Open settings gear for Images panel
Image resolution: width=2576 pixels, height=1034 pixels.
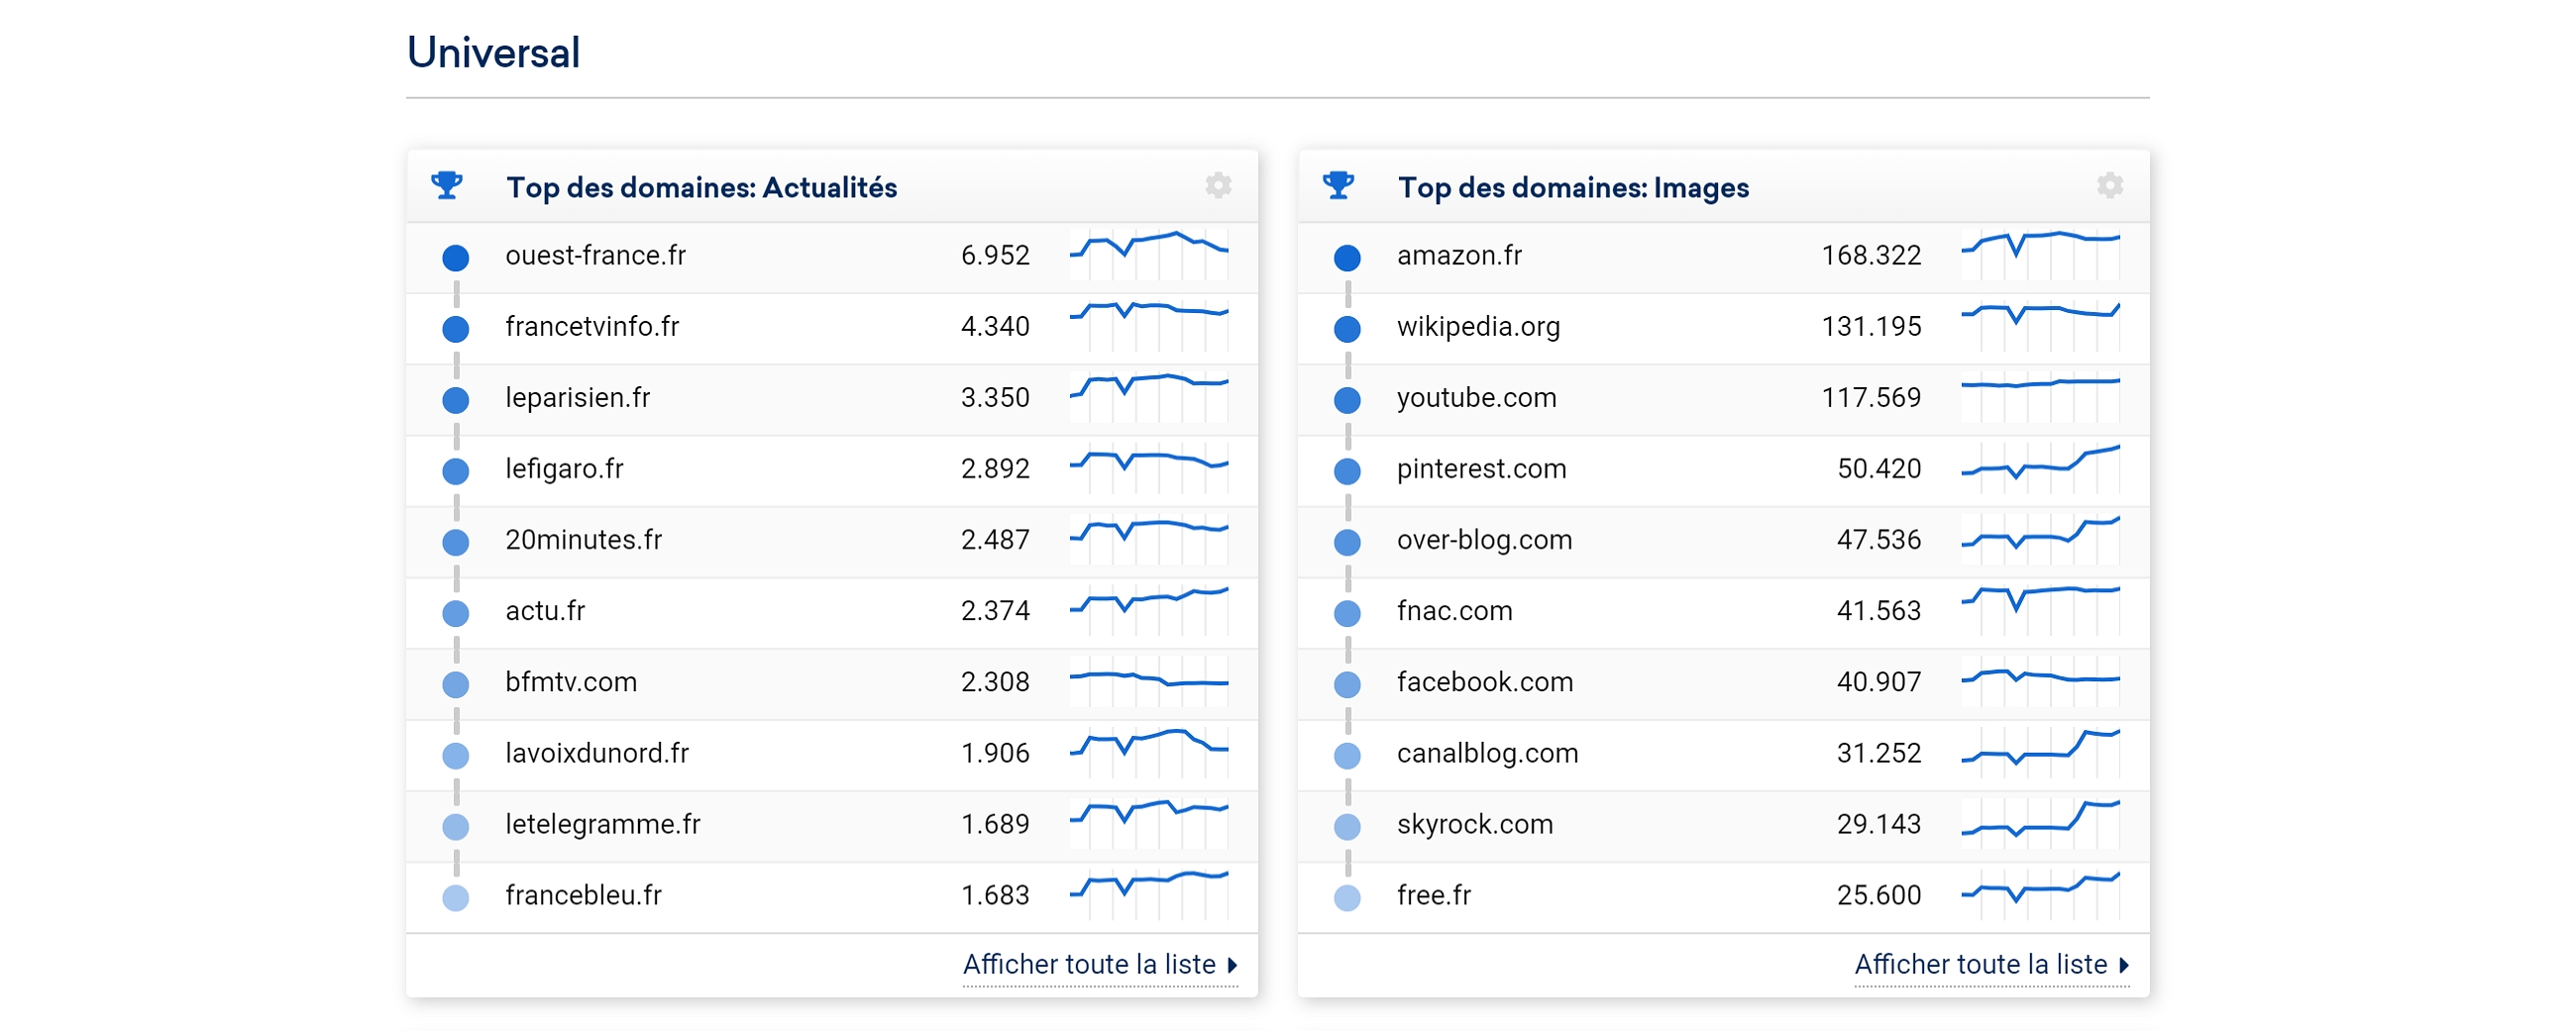point(2110,186)
